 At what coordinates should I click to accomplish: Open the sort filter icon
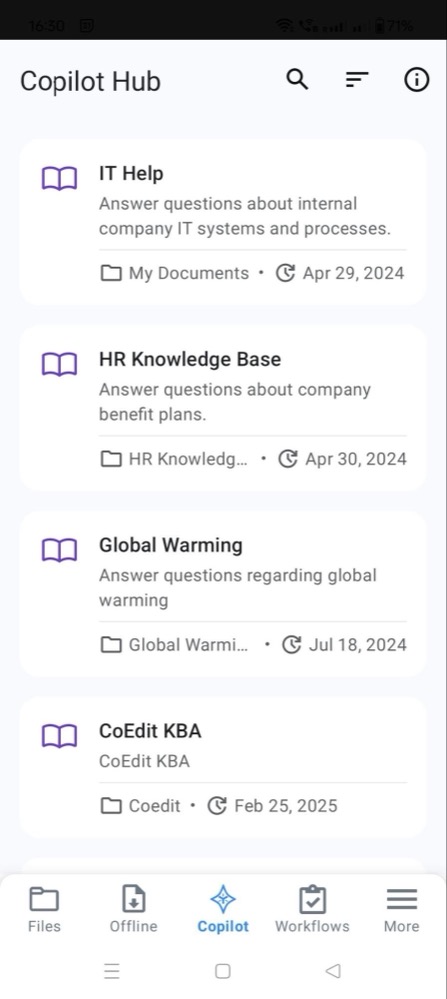(357, 80)
